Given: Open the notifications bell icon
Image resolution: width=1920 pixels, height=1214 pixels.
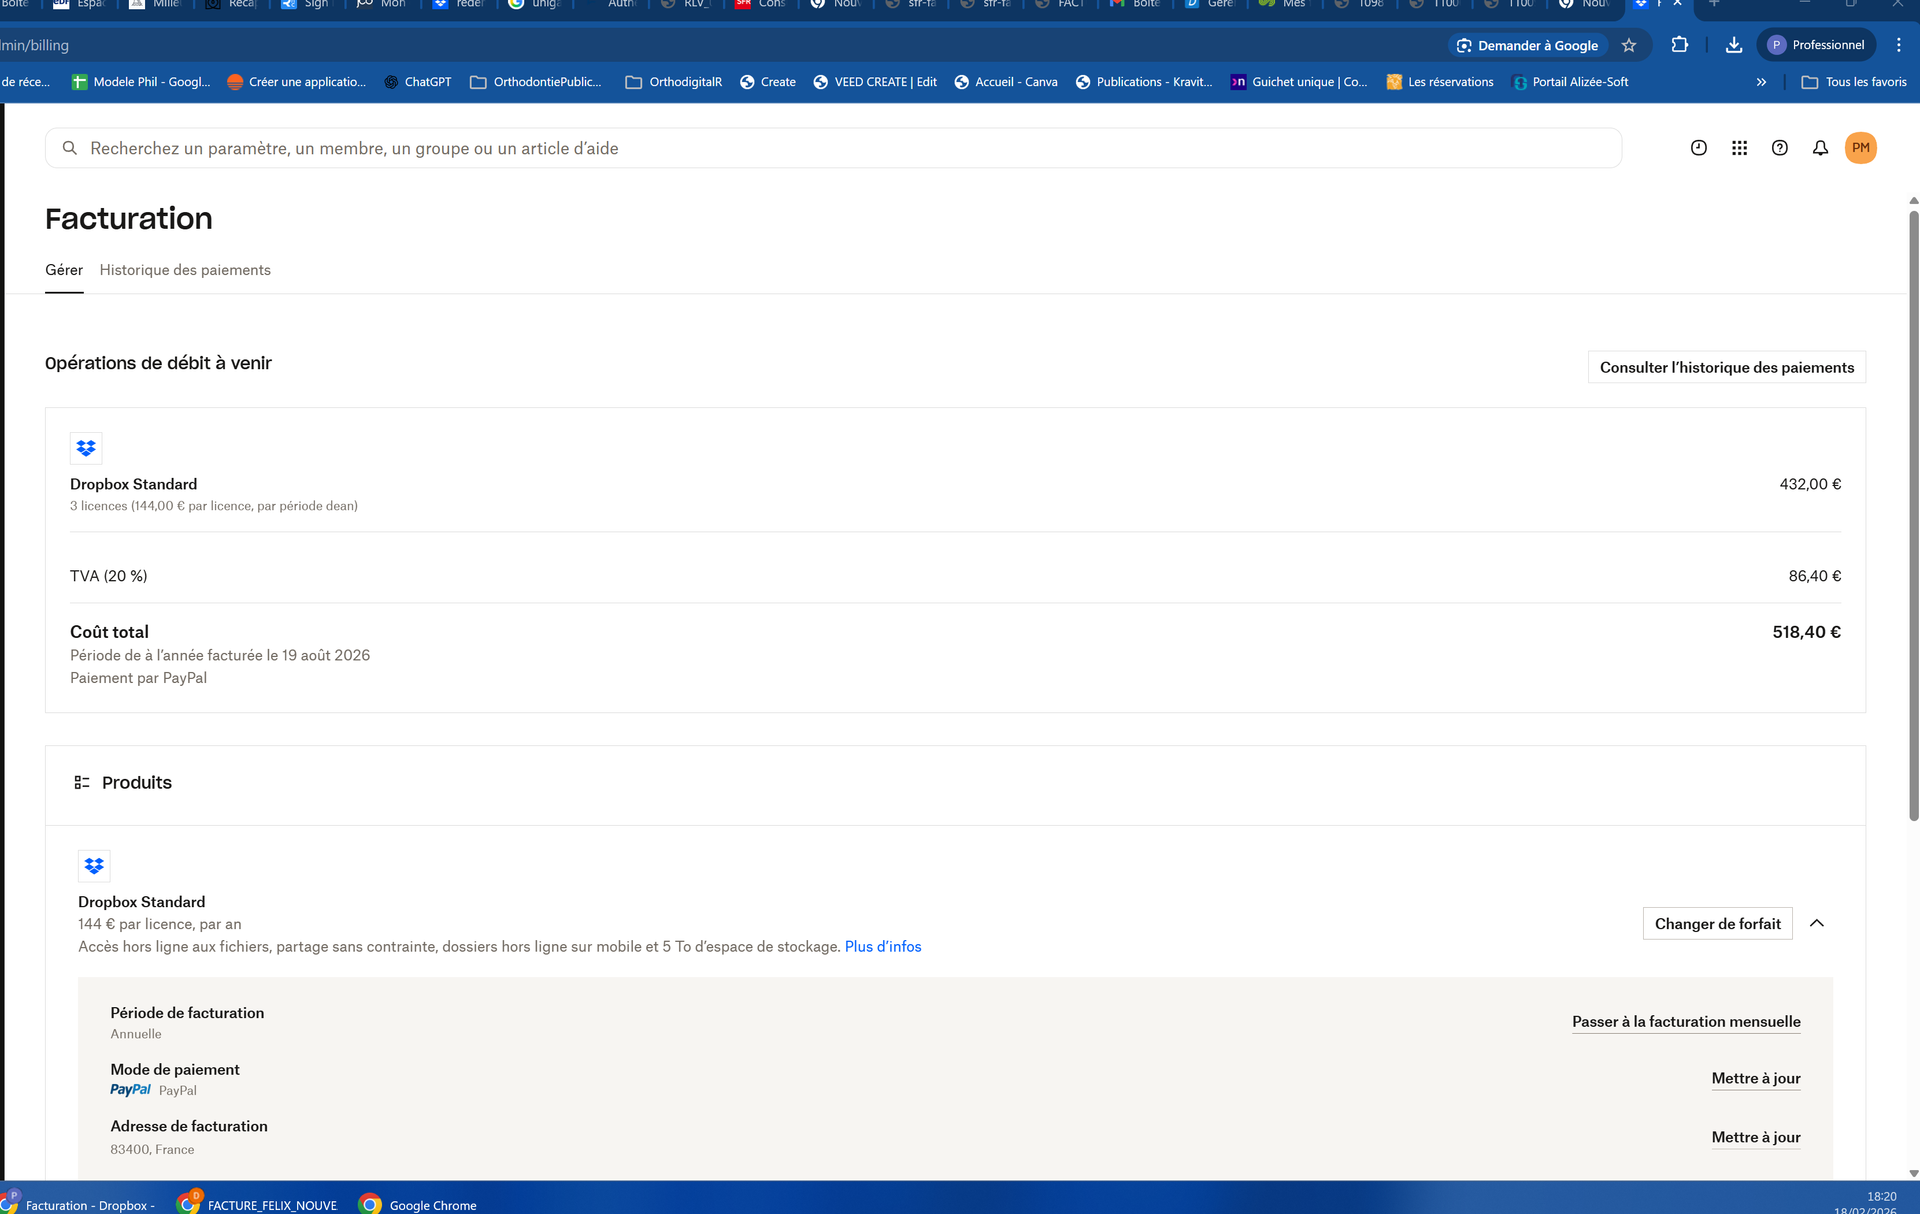Looking at the screenshot, I should pos(1820,148).
